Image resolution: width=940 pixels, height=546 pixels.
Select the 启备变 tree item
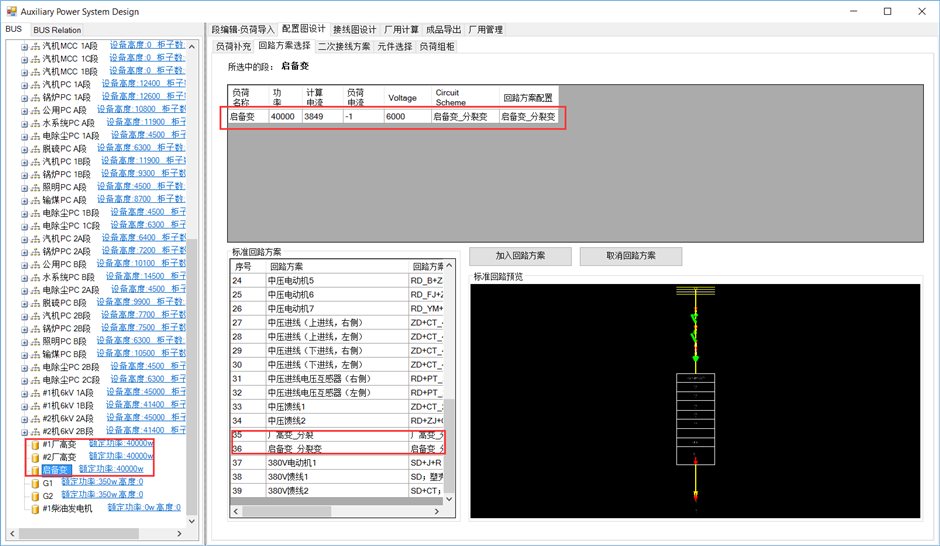56,470
